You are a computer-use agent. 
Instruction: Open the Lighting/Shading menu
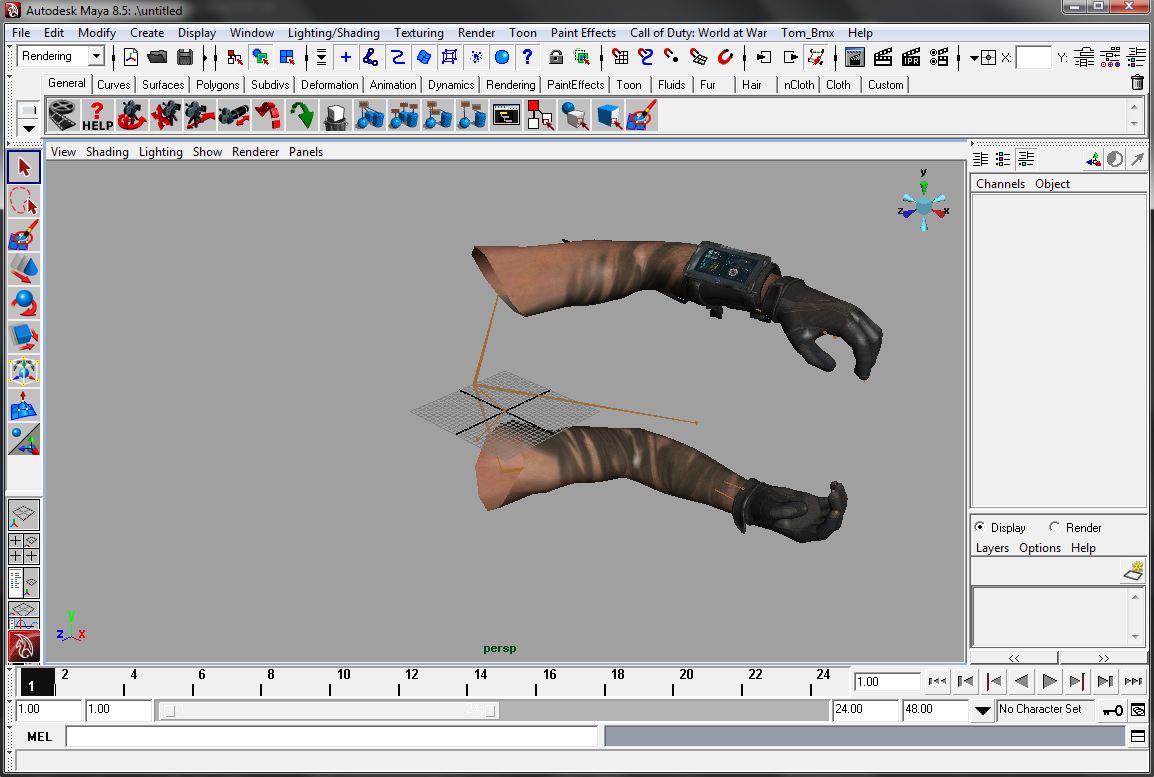333,33
